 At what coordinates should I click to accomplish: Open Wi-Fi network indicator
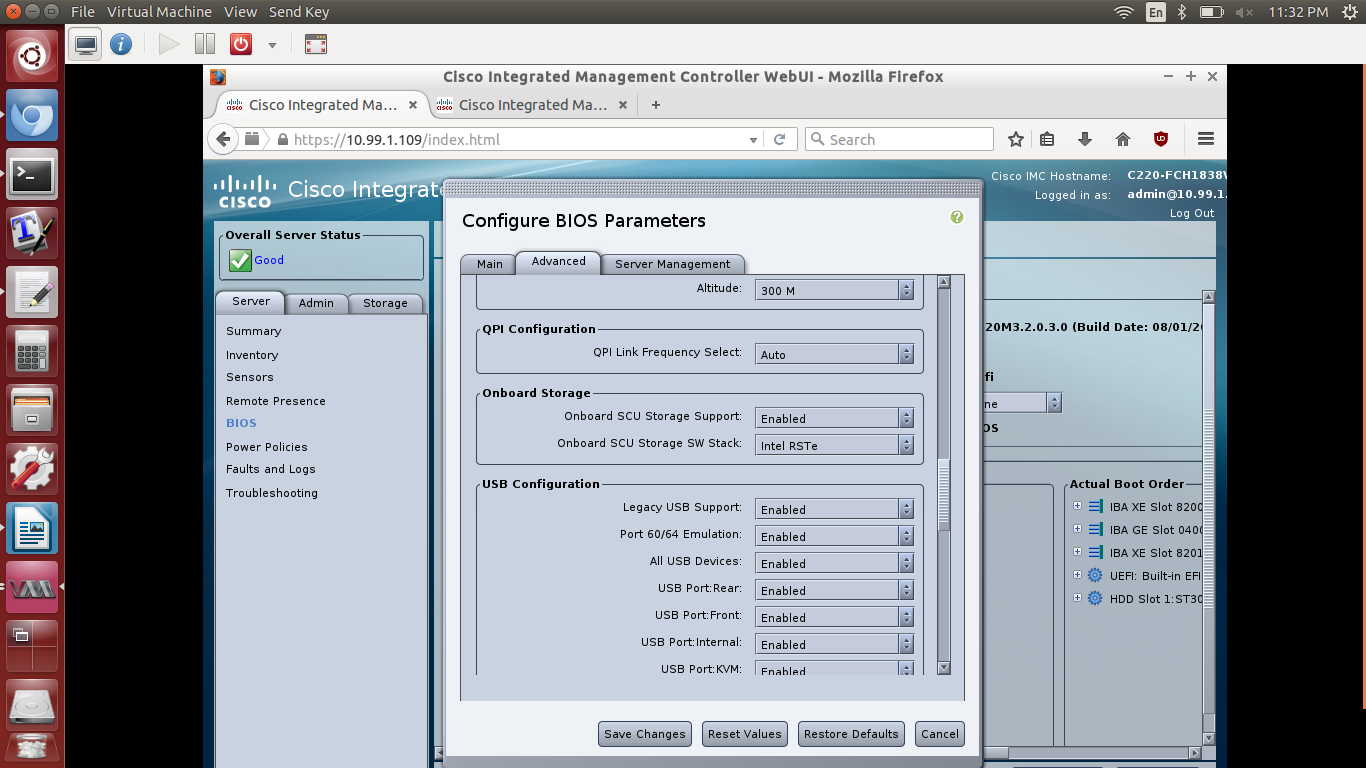pos(1124,12)
